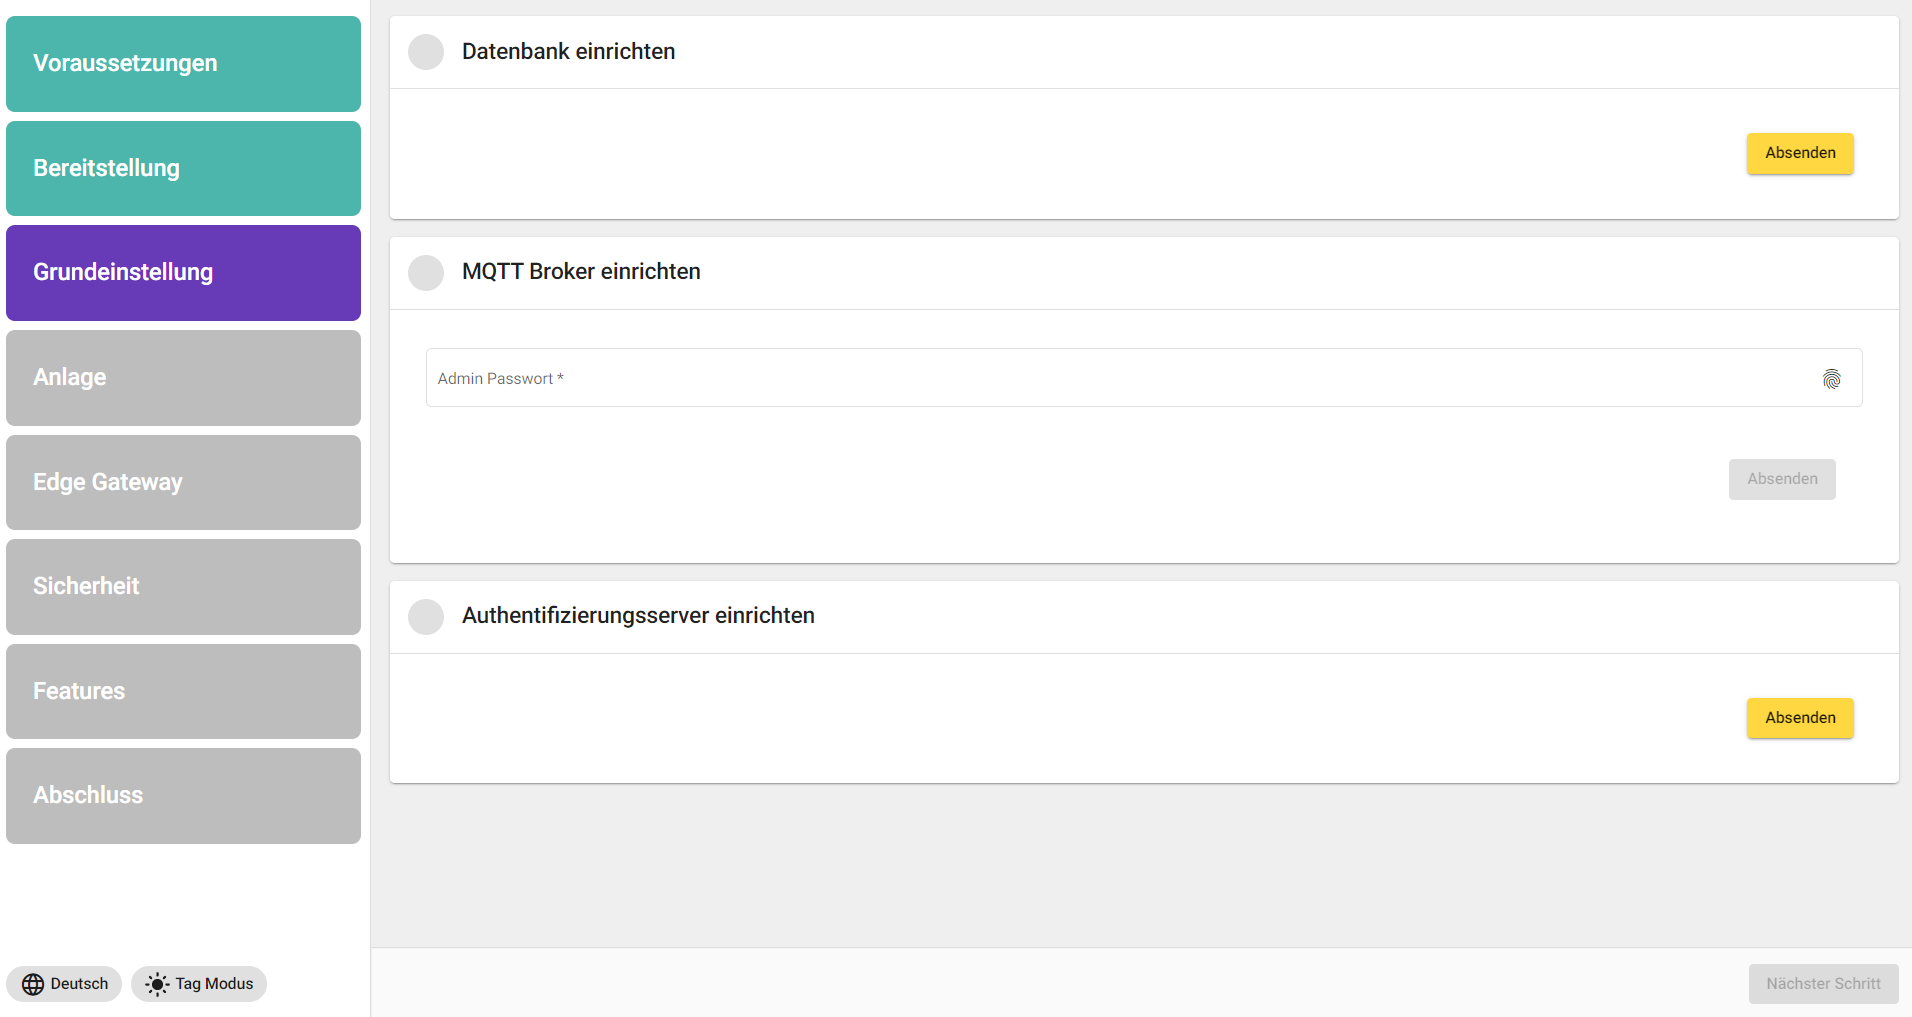Click status circle beside Authentifizierungsserver einrichten

(x=426, y=616)
